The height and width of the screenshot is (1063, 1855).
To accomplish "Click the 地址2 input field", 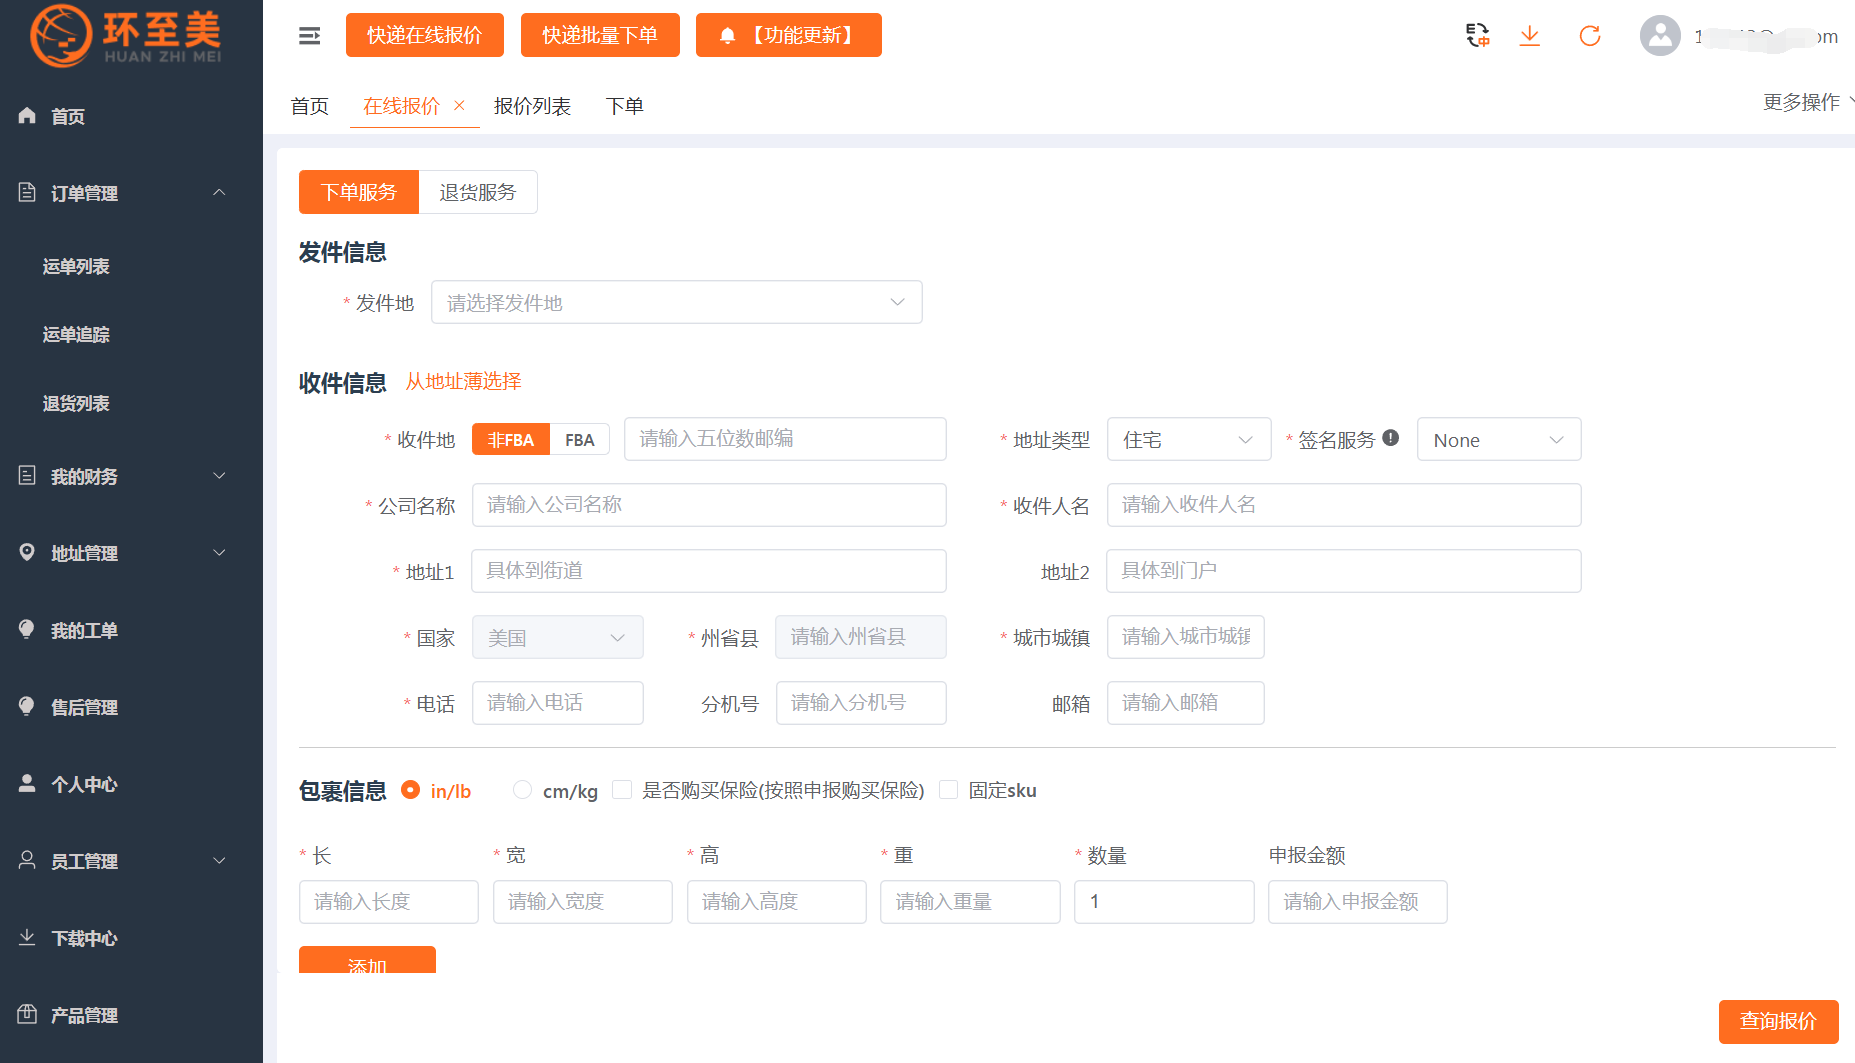I will point(1344,571).
